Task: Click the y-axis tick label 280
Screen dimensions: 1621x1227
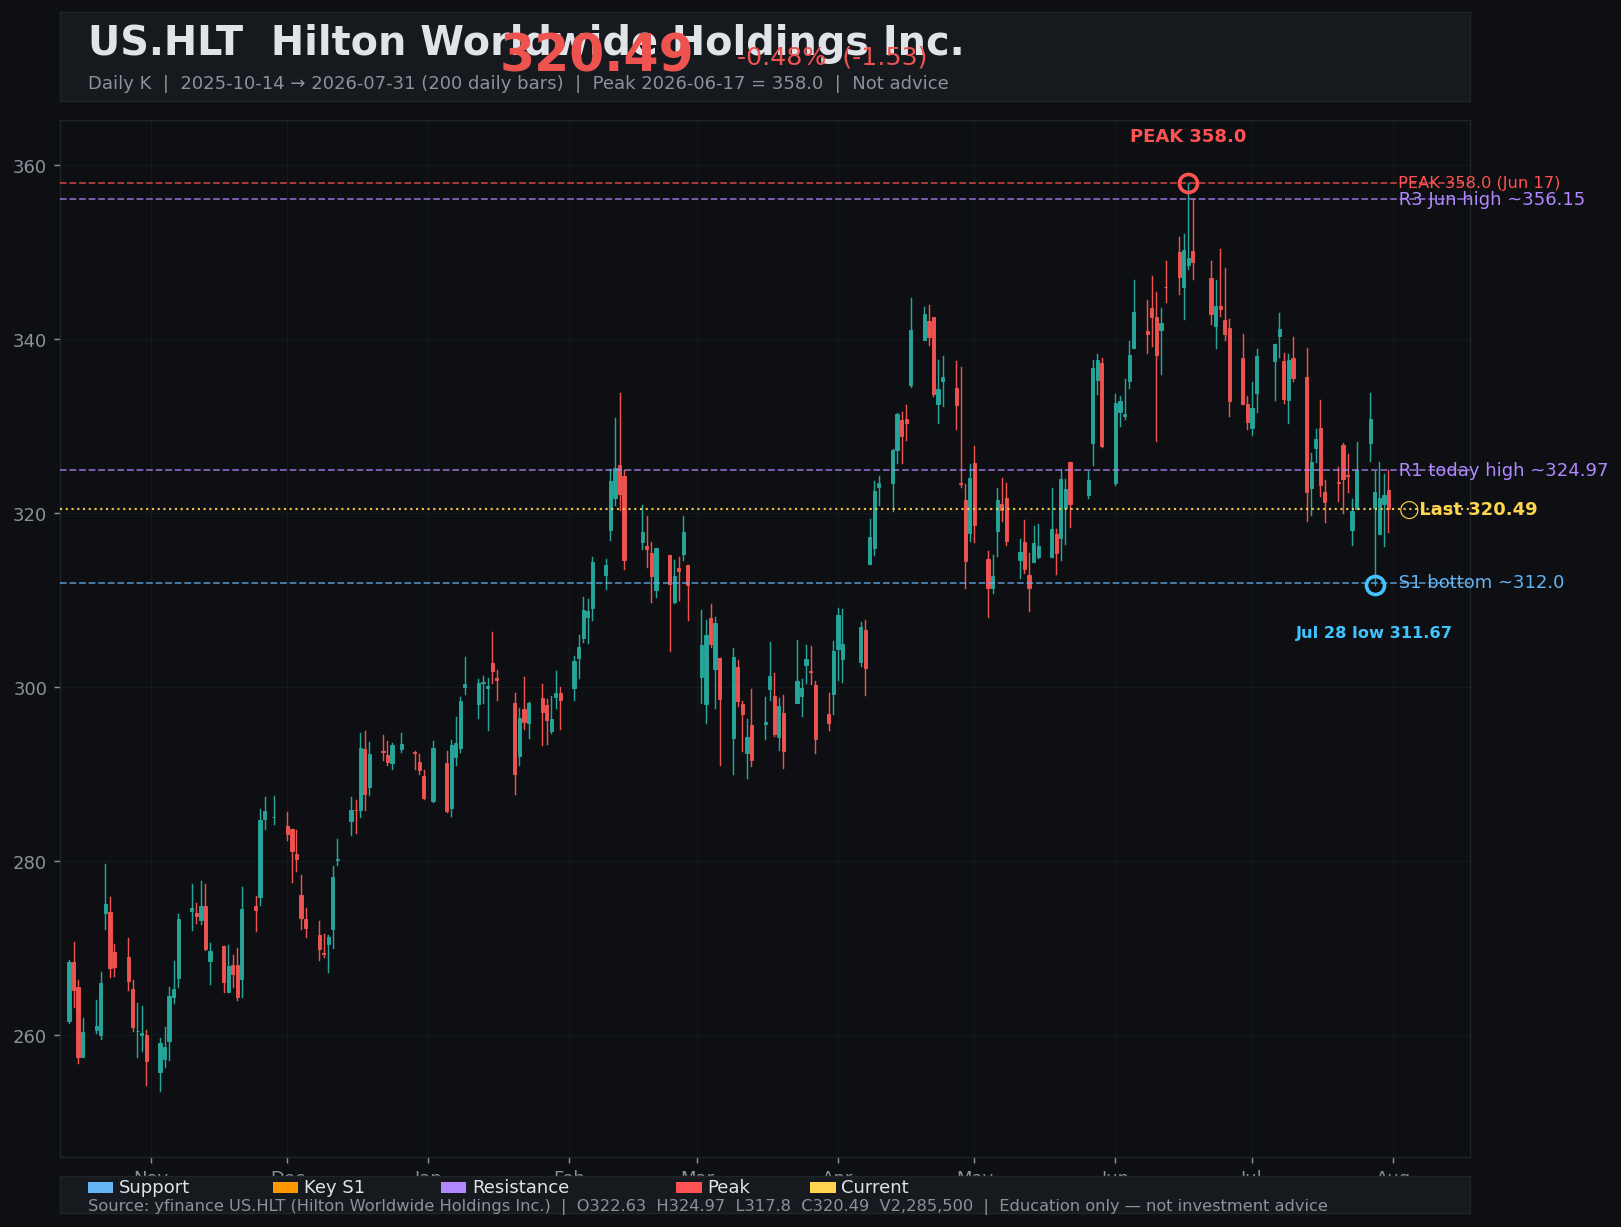Action: [x=32, y=862]
